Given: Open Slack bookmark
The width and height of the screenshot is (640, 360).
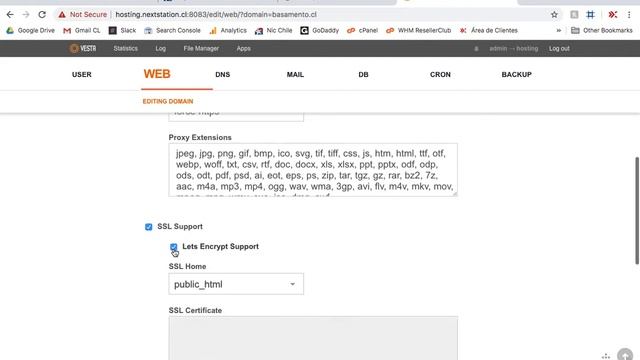Looking at the screenshot, I should coord(122,30).
